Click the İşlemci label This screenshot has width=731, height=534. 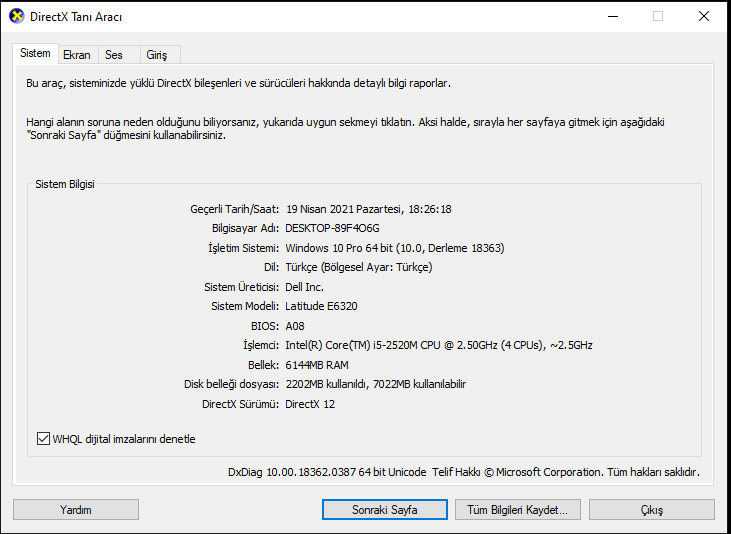pos(261,346)
